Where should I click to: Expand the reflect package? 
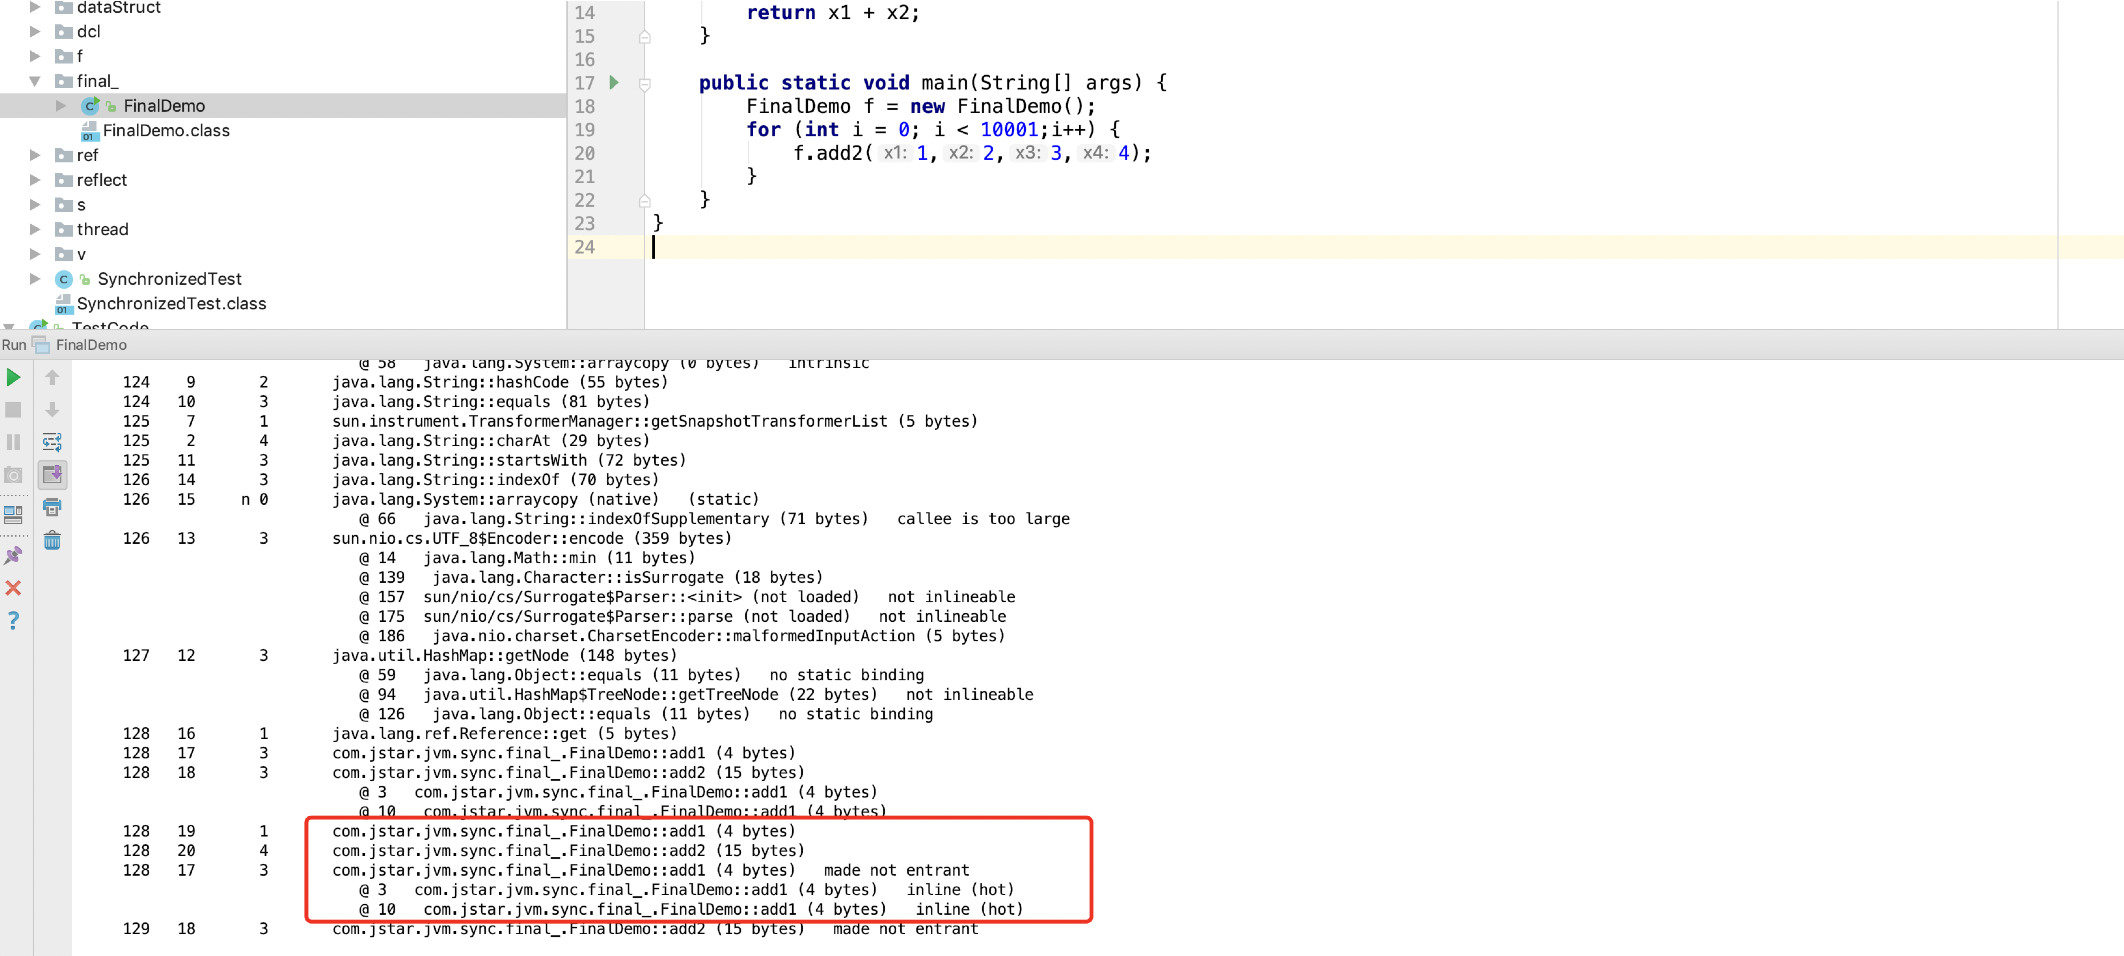tap(34, 180)
